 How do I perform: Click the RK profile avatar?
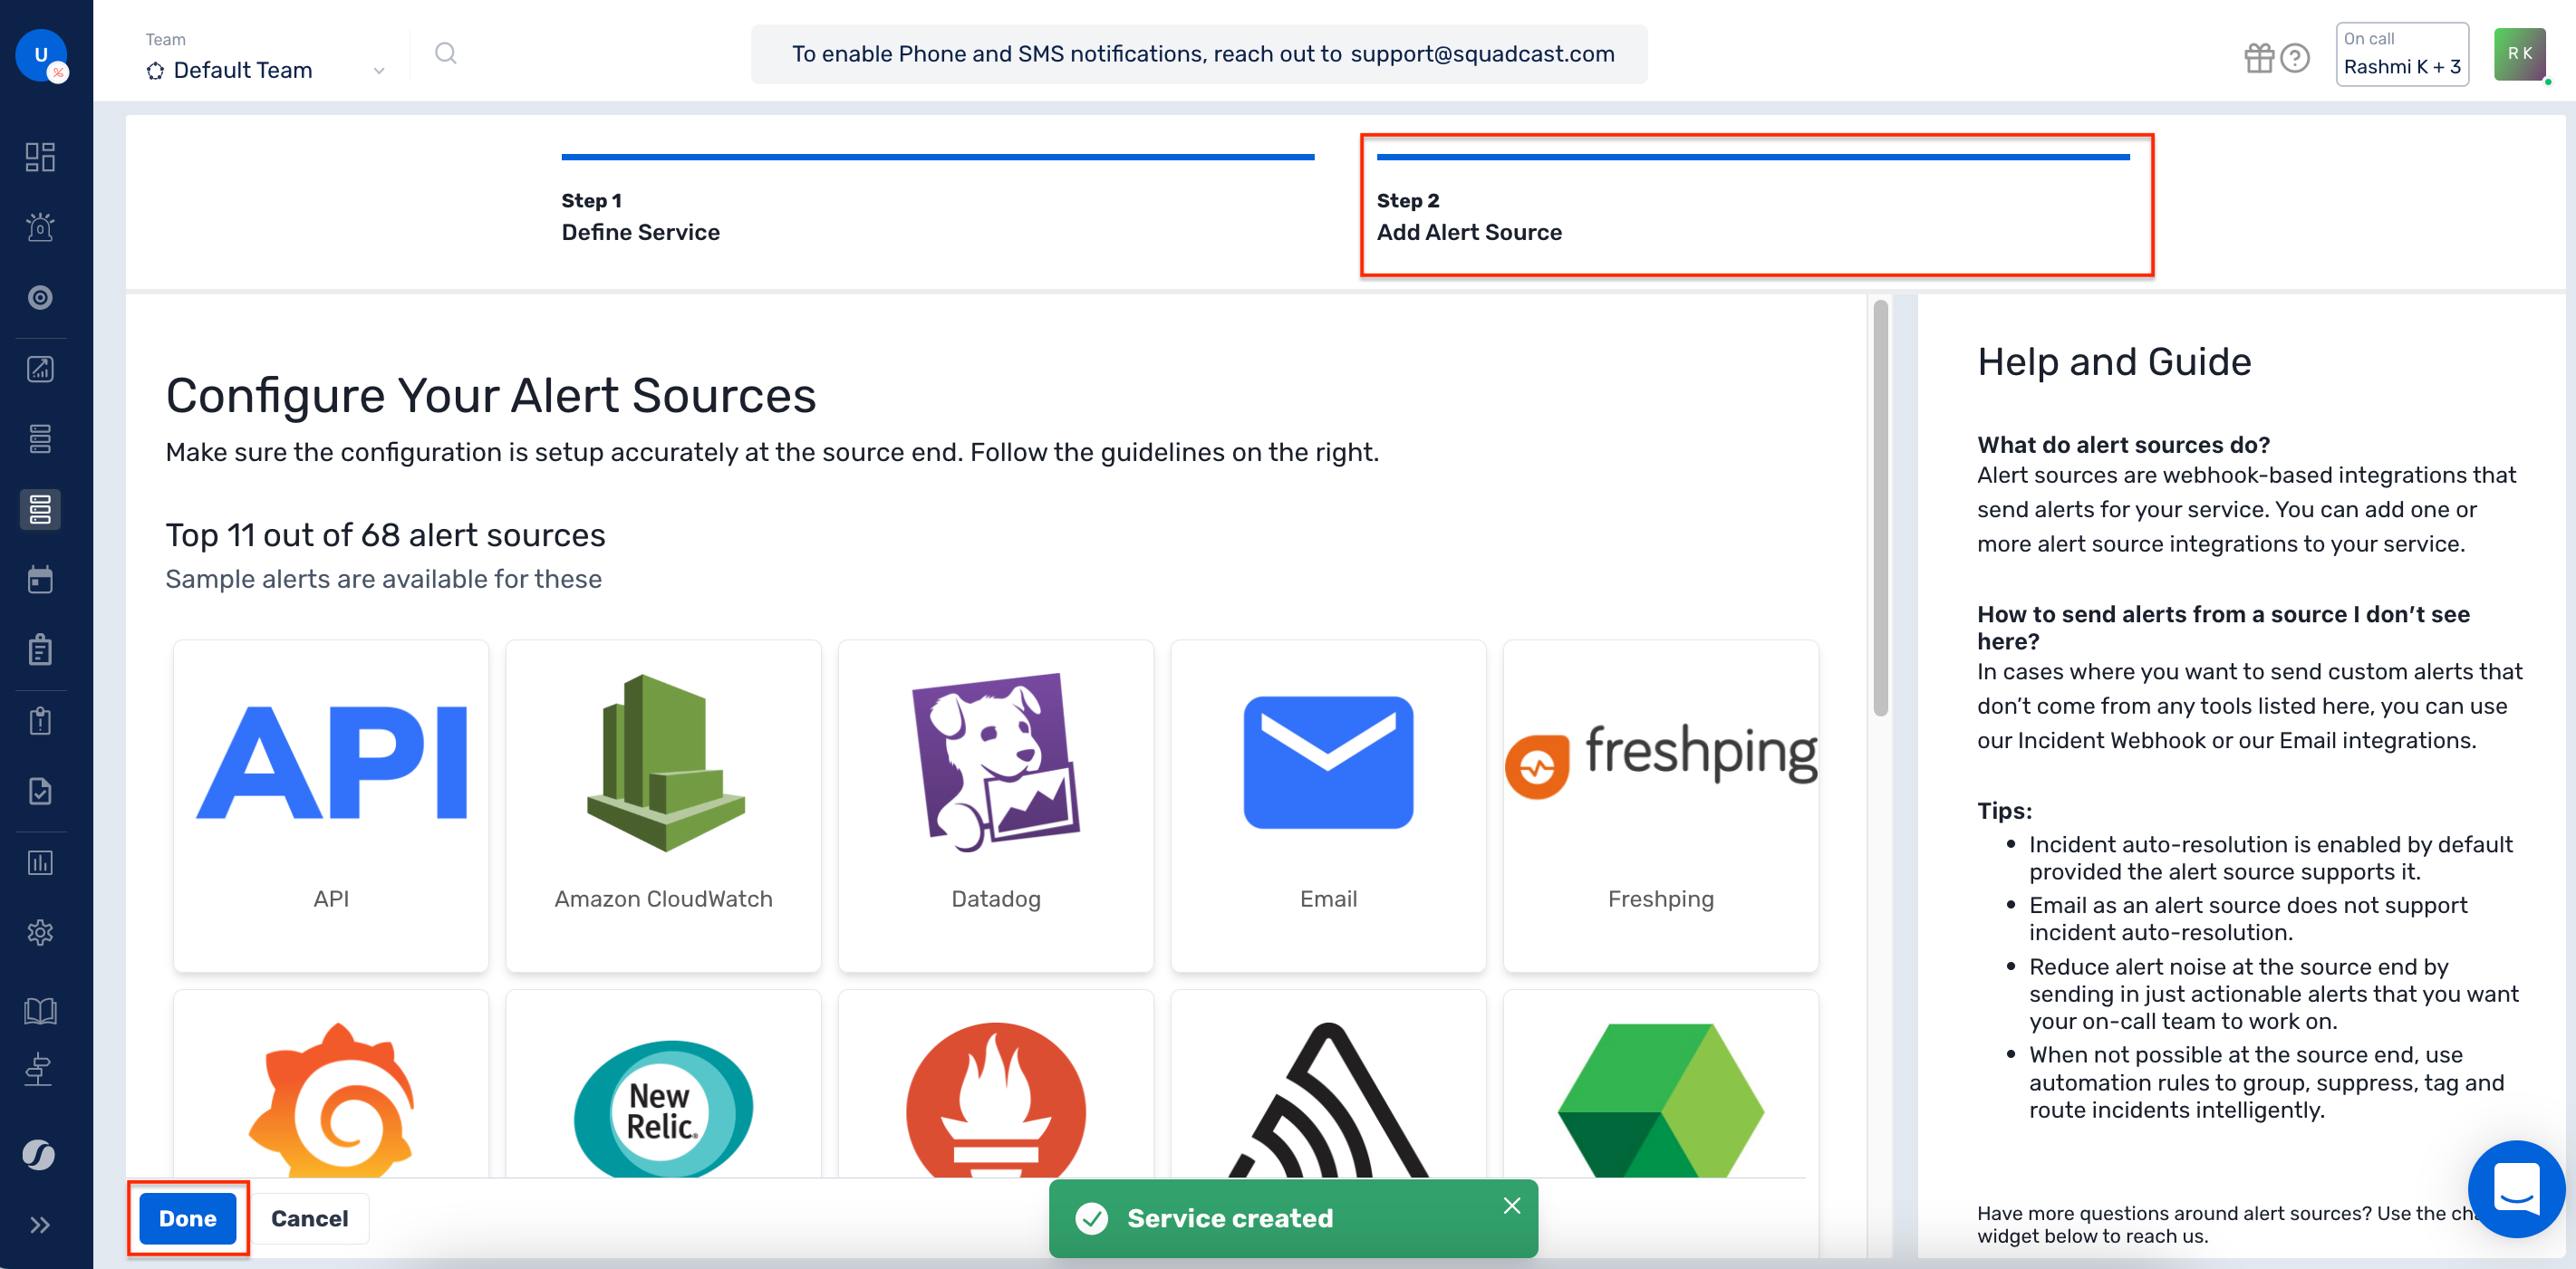tap(2520, 54)
